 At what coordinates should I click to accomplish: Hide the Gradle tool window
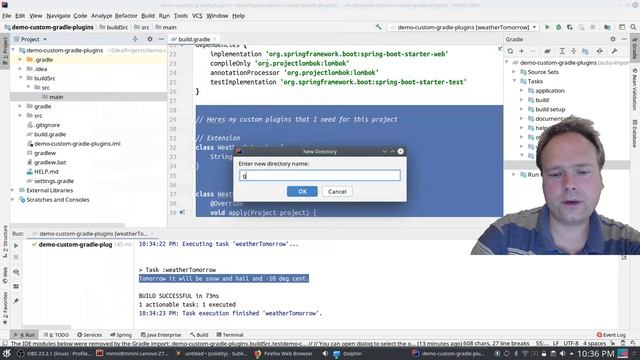tap(624, 39)
